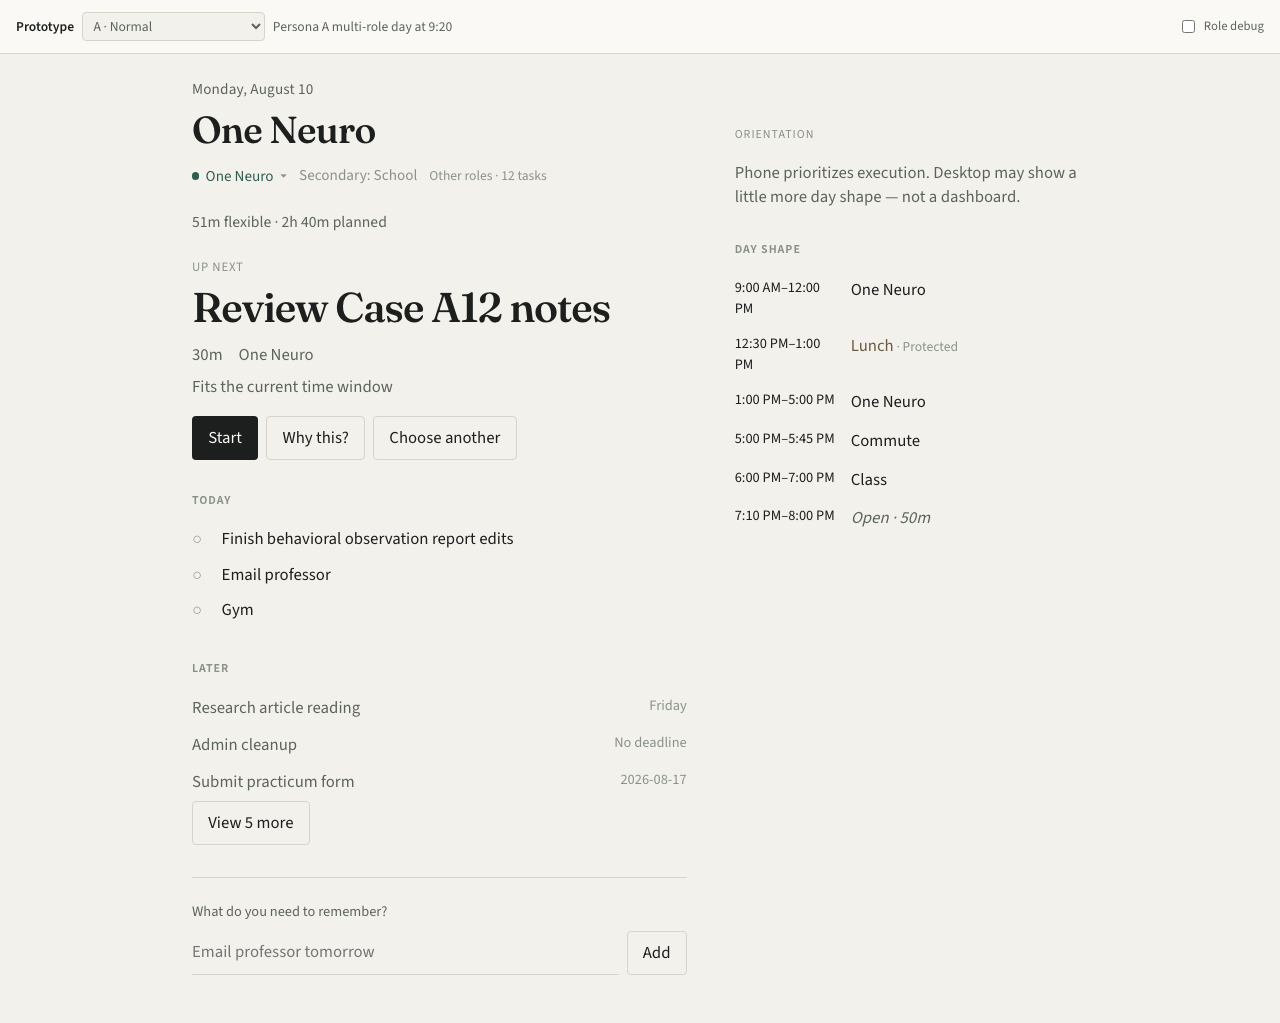This screenshot has width=1280, height=1023.
Task: Click the Add button next to reminder field
Action: coord(657,953)
